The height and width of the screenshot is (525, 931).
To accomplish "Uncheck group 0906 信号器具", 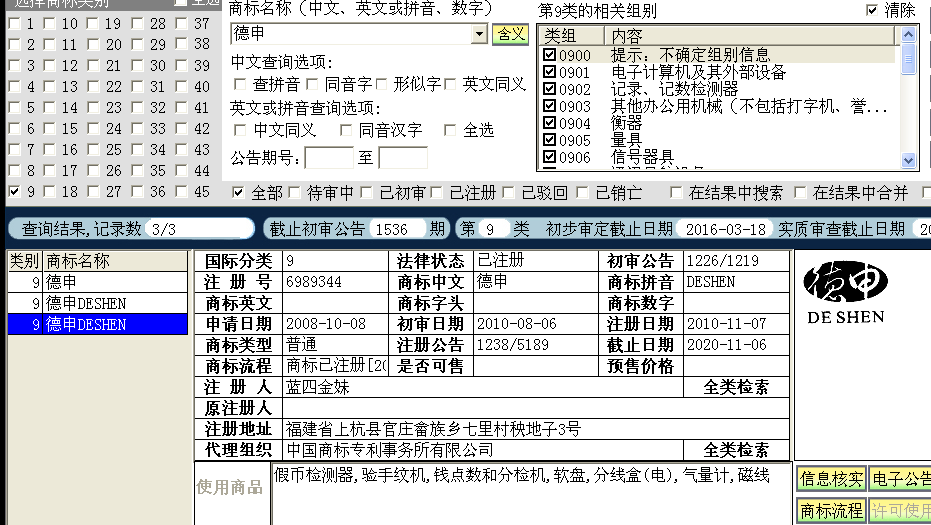I will (549, 157).
